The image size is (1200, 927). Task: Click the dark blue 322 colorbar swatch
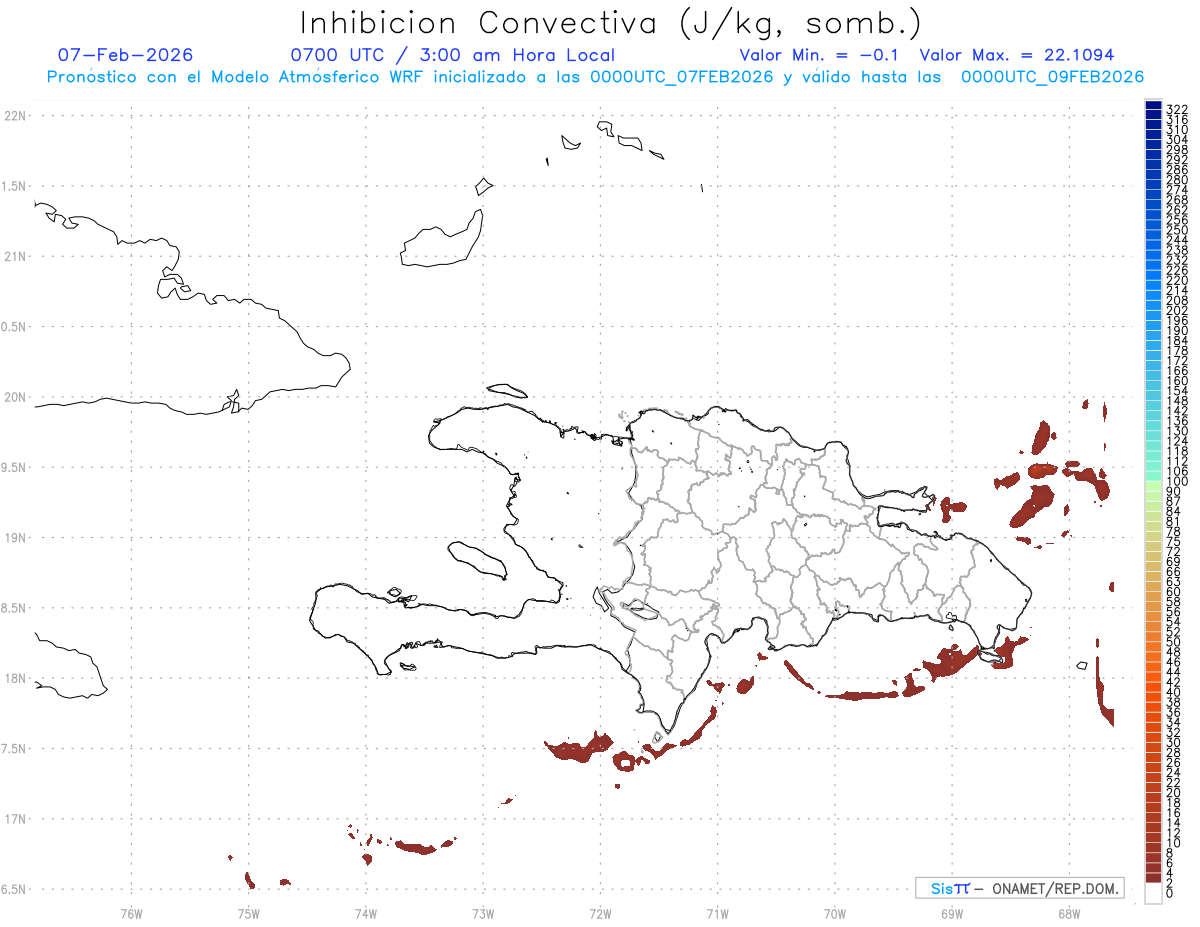click(x=1153, y=106)
